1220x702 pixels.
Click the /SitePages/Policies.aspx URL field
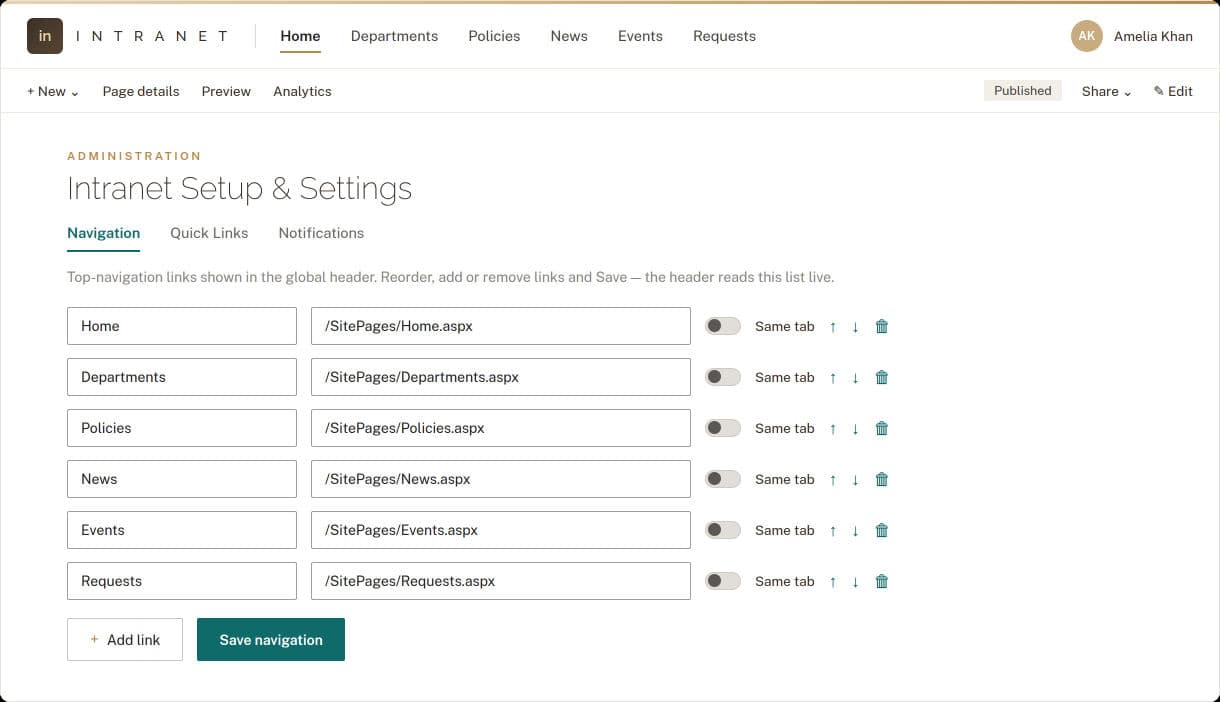(x=501, y=428)
